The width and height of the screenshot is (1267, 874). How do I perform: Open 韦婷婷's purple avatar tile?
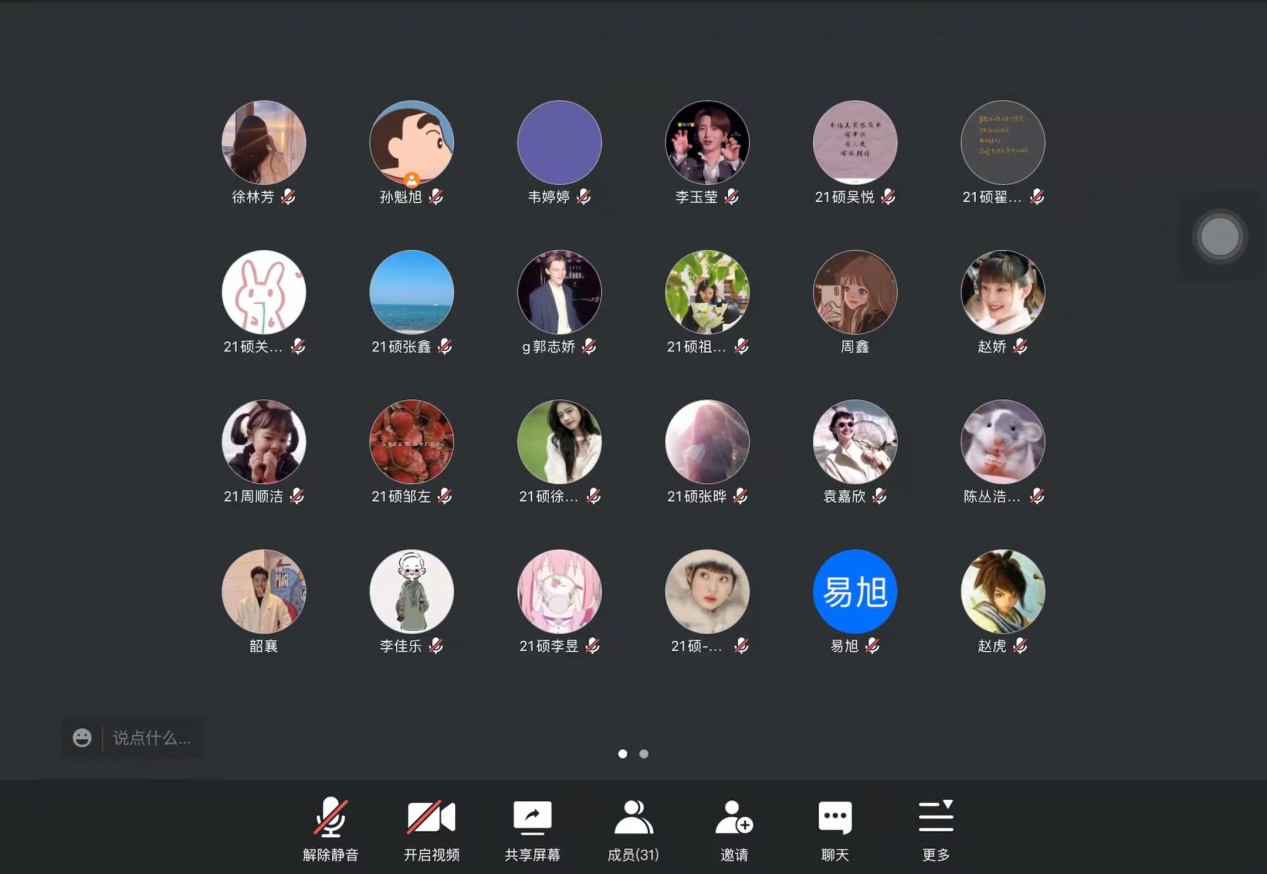[x=559, y=142]
